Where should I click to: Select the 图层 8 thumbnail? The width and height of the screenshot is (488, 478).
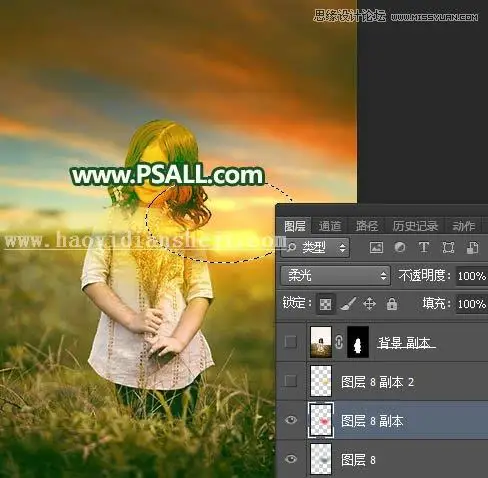click(x=321, y=459)
